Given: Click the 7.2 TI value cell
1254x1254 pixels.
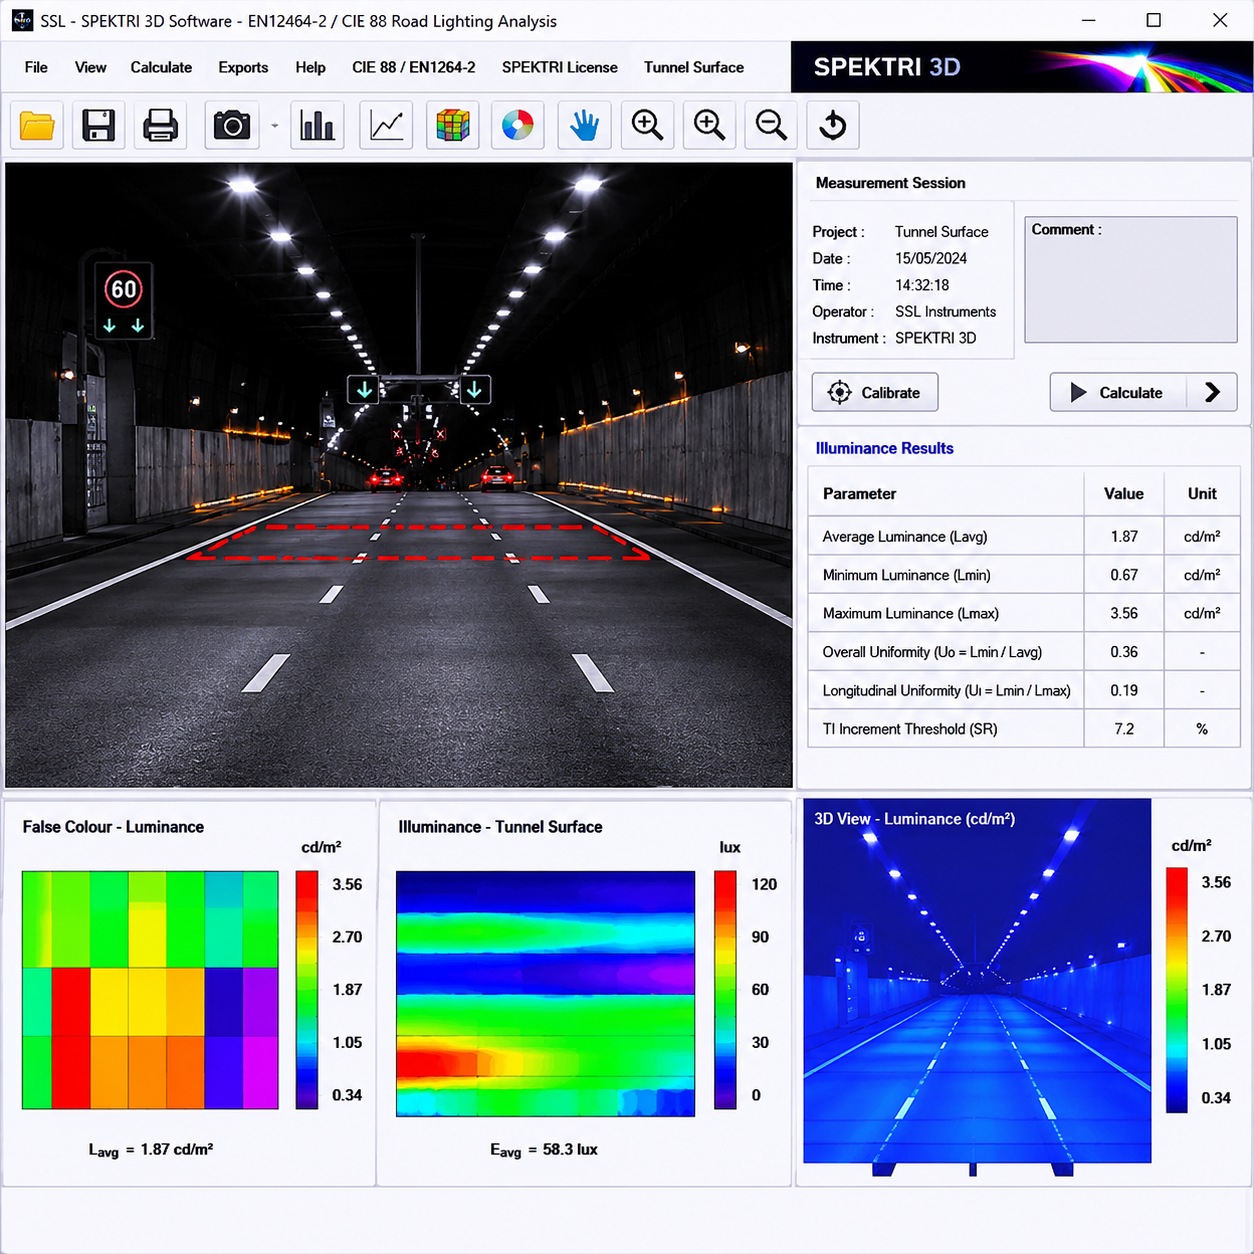Looking at the screenshot, I should point(1124,729).
